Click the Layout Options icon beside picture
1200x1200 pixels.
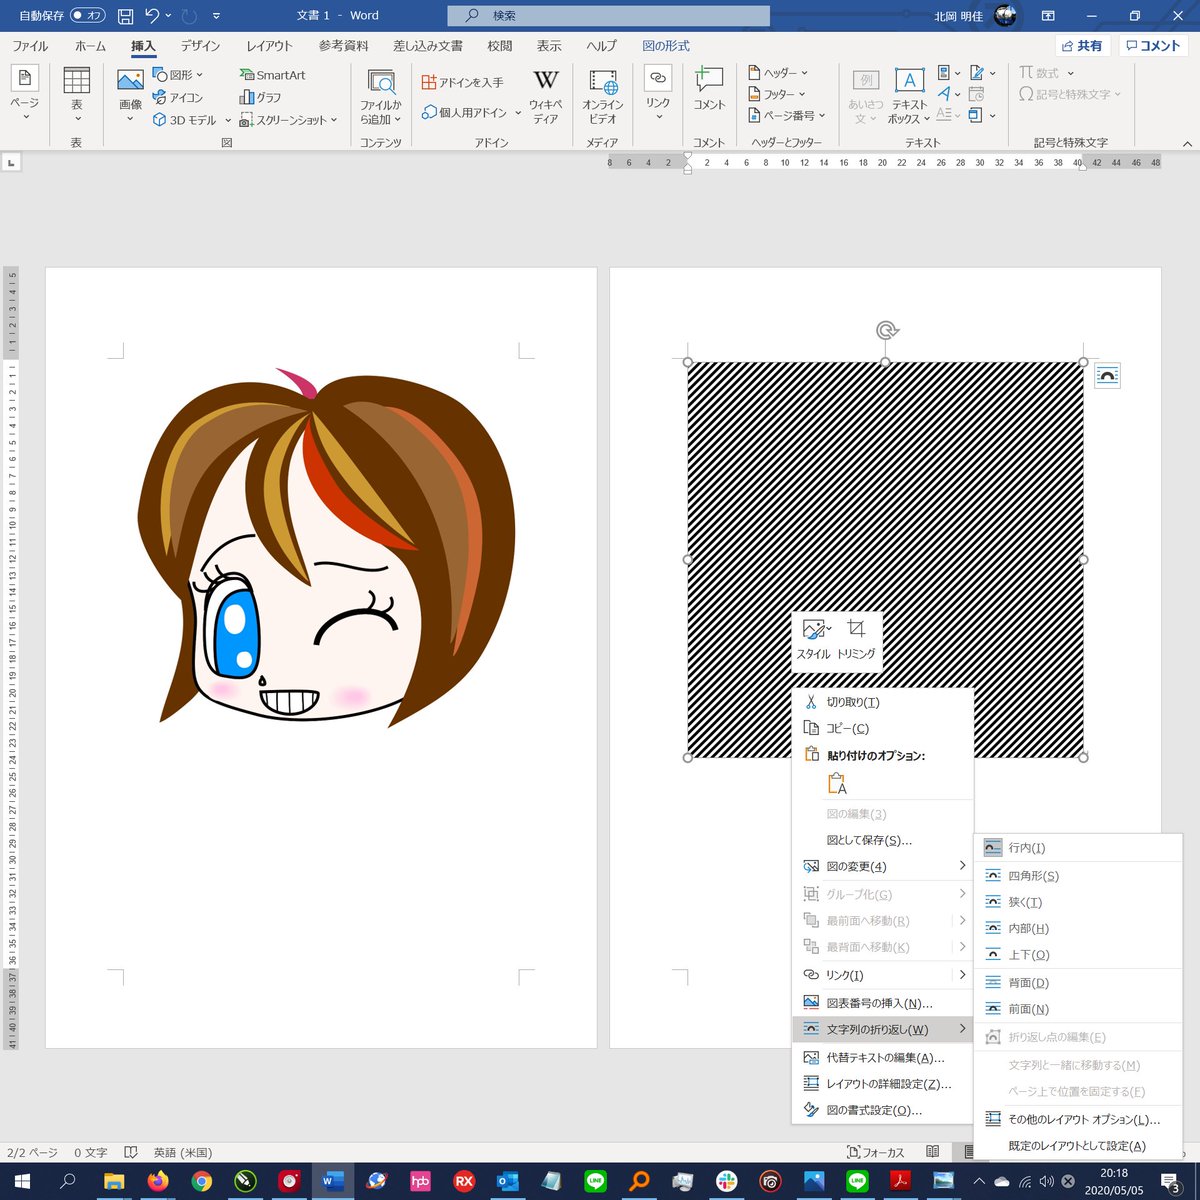coord(1107,376)
